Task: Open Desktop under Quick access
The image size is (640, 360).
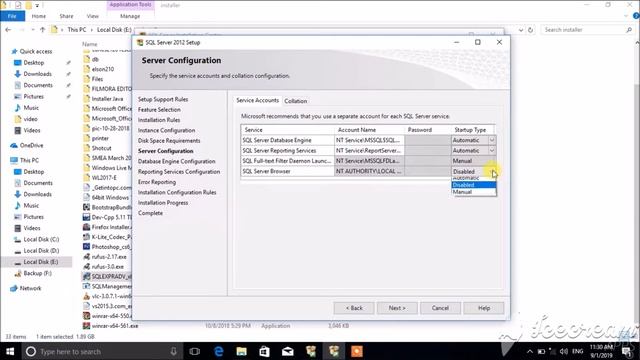Action: pos(33,63)
